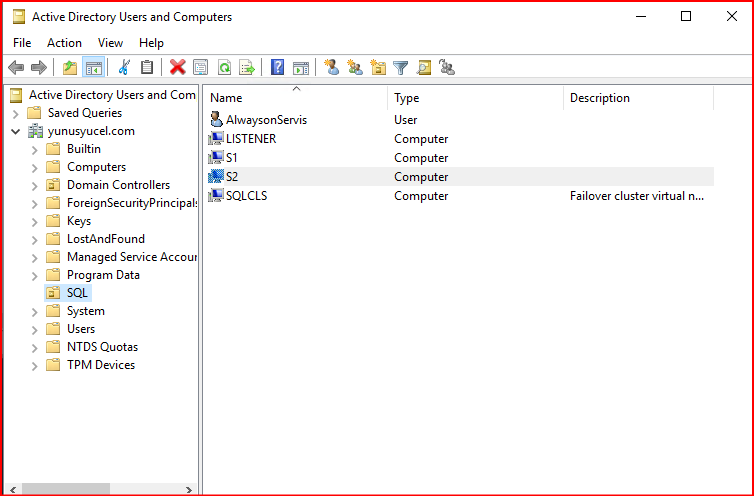Click the Create New User icon
This screenshot has height=496, width=754.
(x=331, y=67)
